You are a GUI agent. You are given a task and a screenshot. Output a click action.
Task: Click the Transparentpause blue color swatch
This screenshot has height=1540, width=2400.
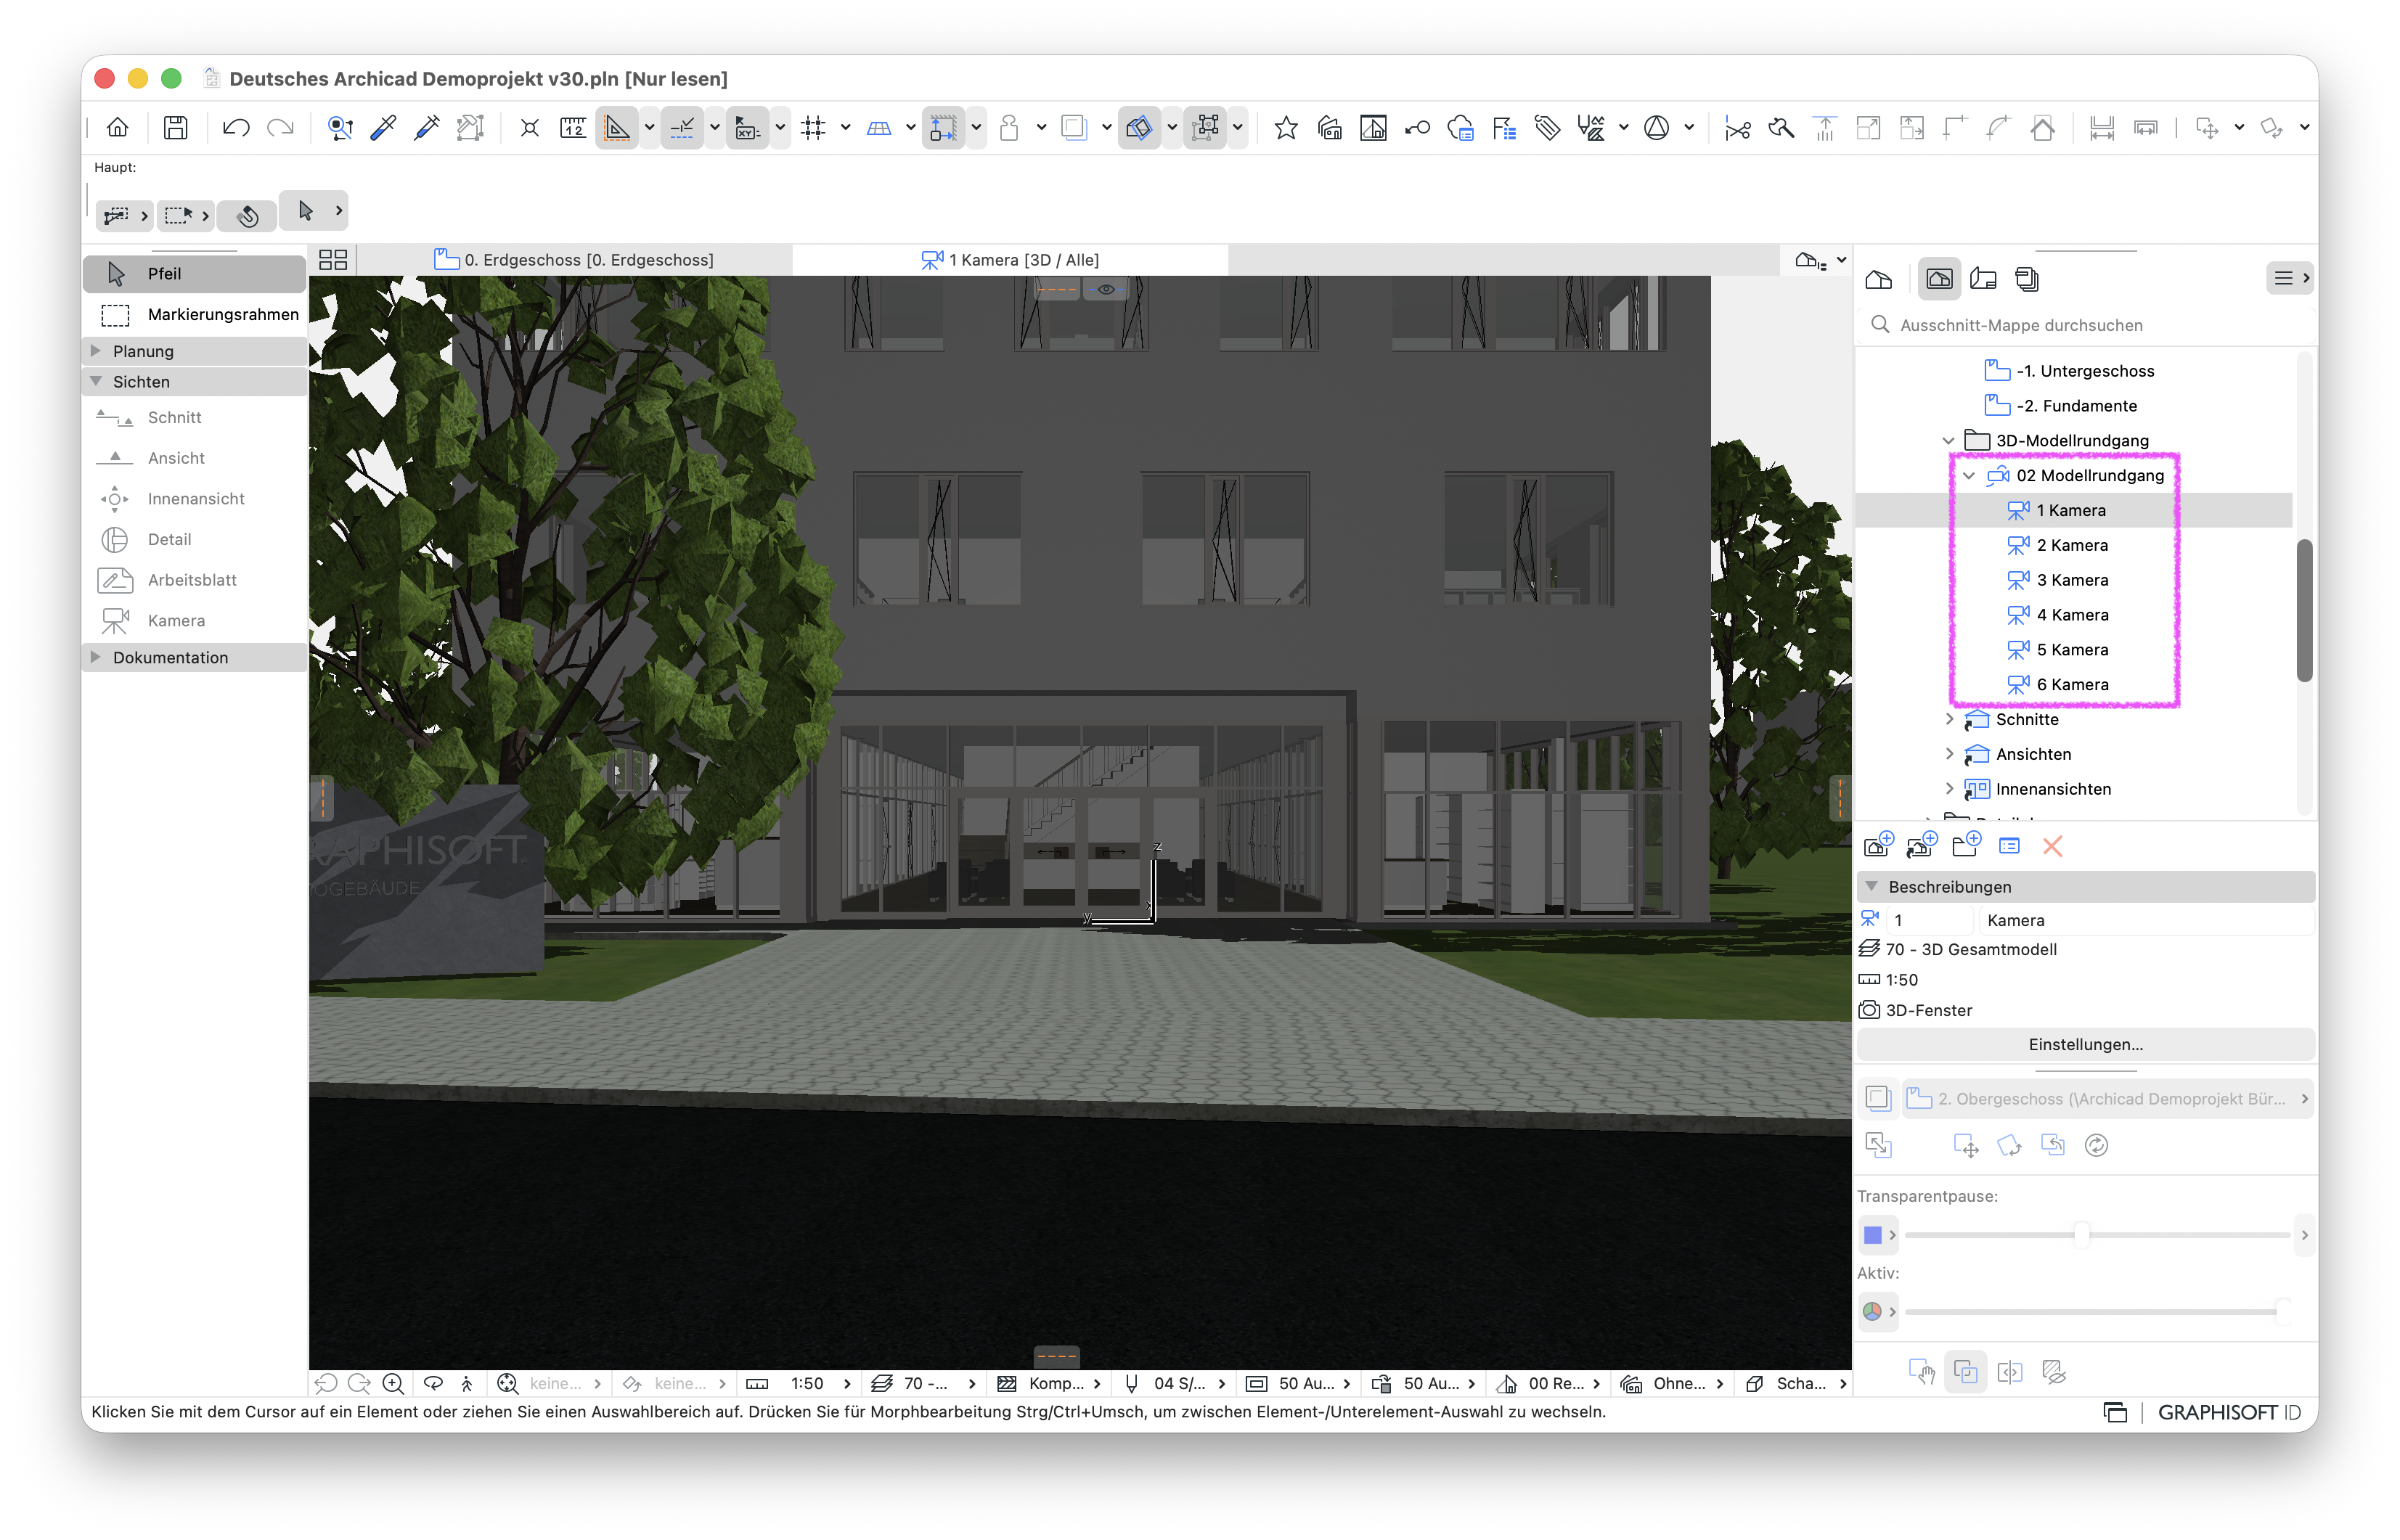(1873, 1235)
